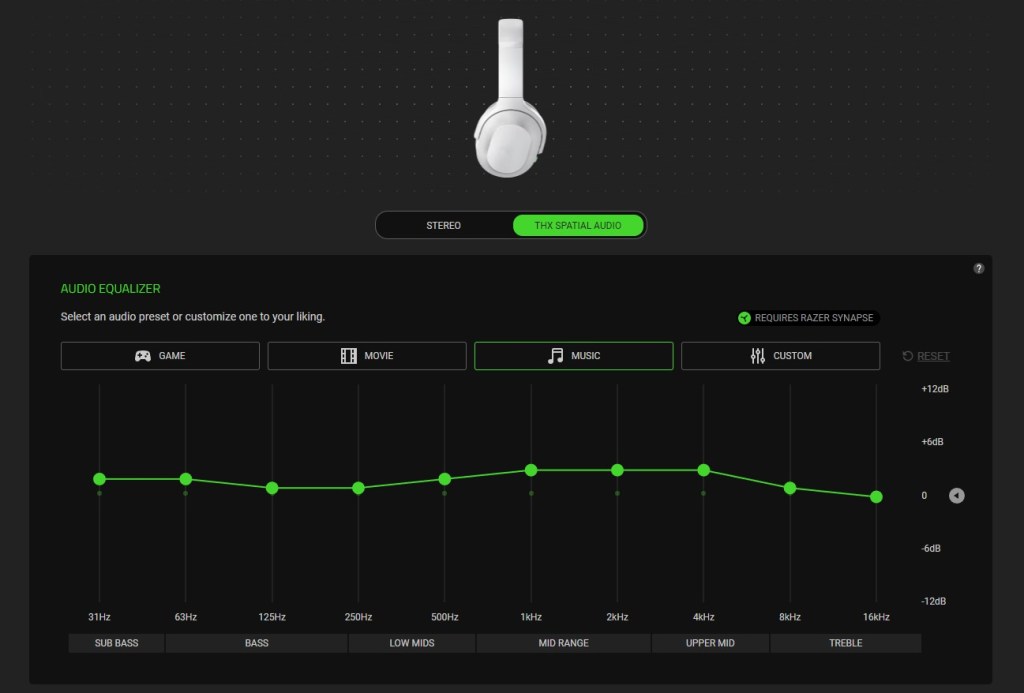The width and height of the screenshot is (1024, 693).
Task: Select the Movie equalizer preset
Action: coord(367,356)
